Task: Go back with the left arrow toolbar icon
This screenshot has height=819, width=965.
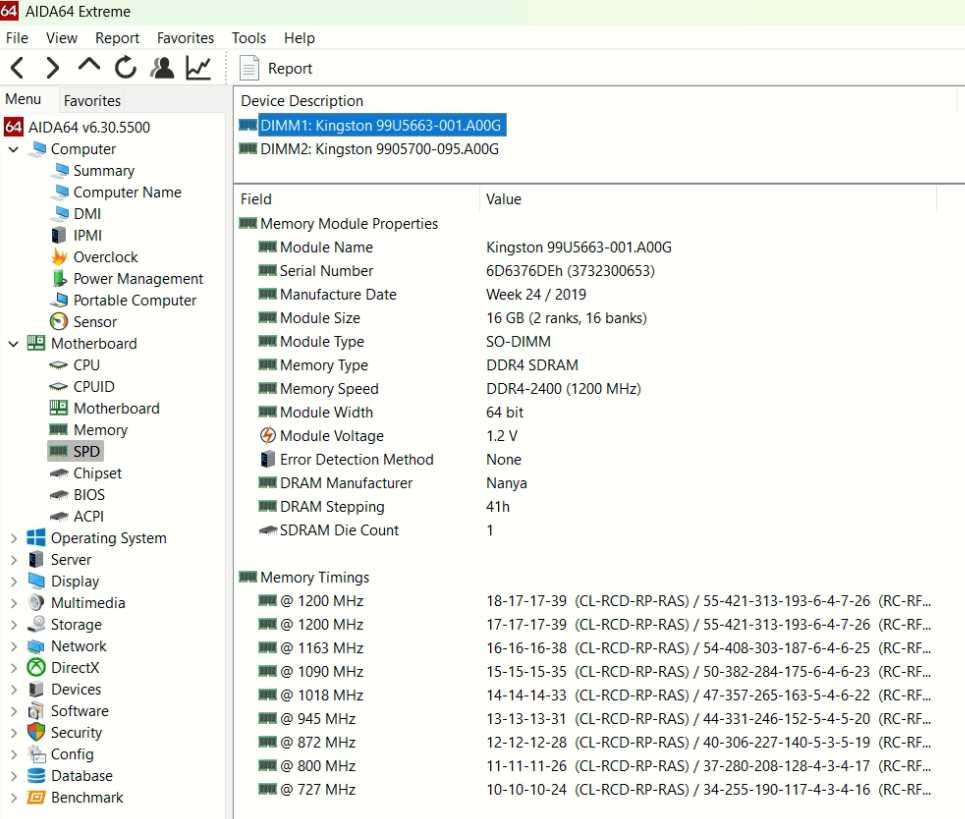Action: pyautogui.click(x=17, y=68)
